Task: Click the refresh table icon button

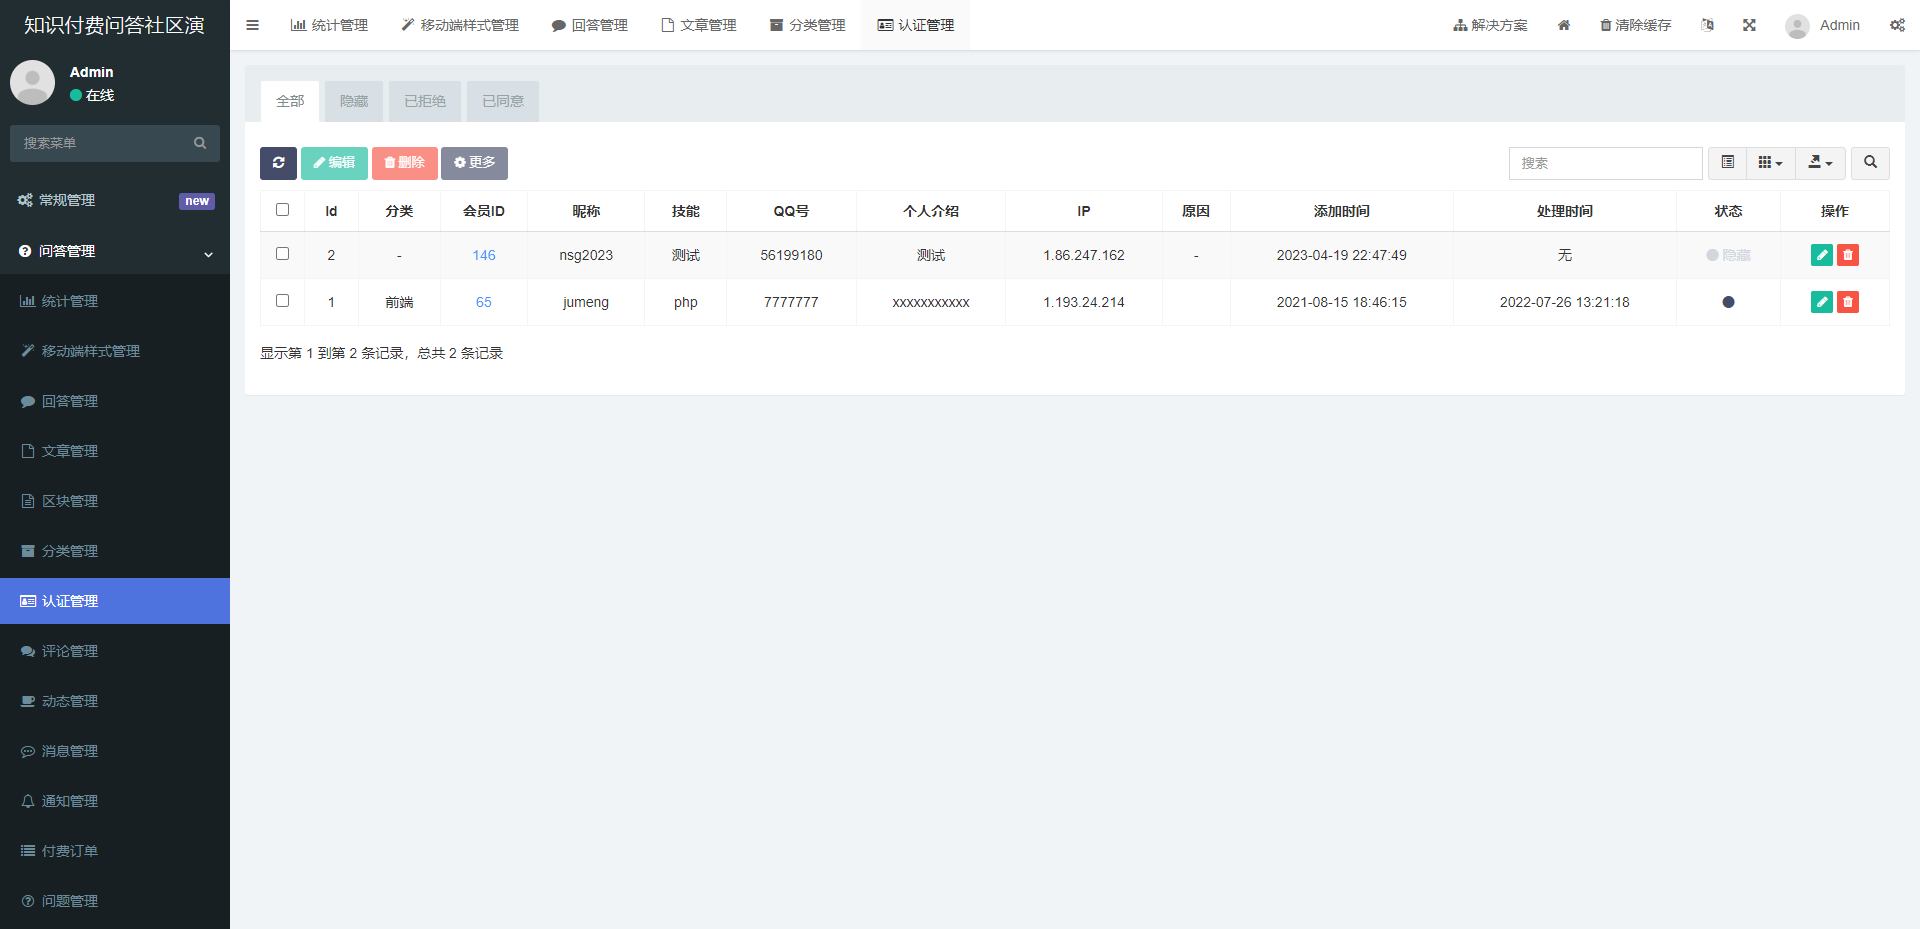Action: pyautogui.click(x=278, y=163)
